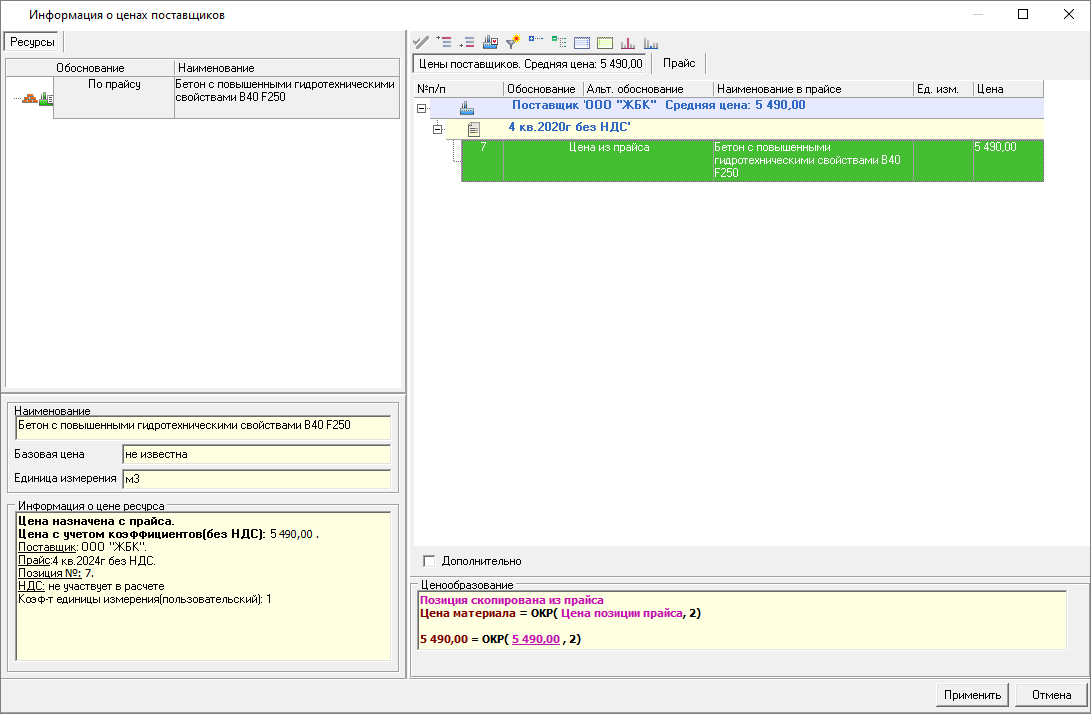
Task: Click the collapse all tree nodes icon
Action: click(559, 43)
